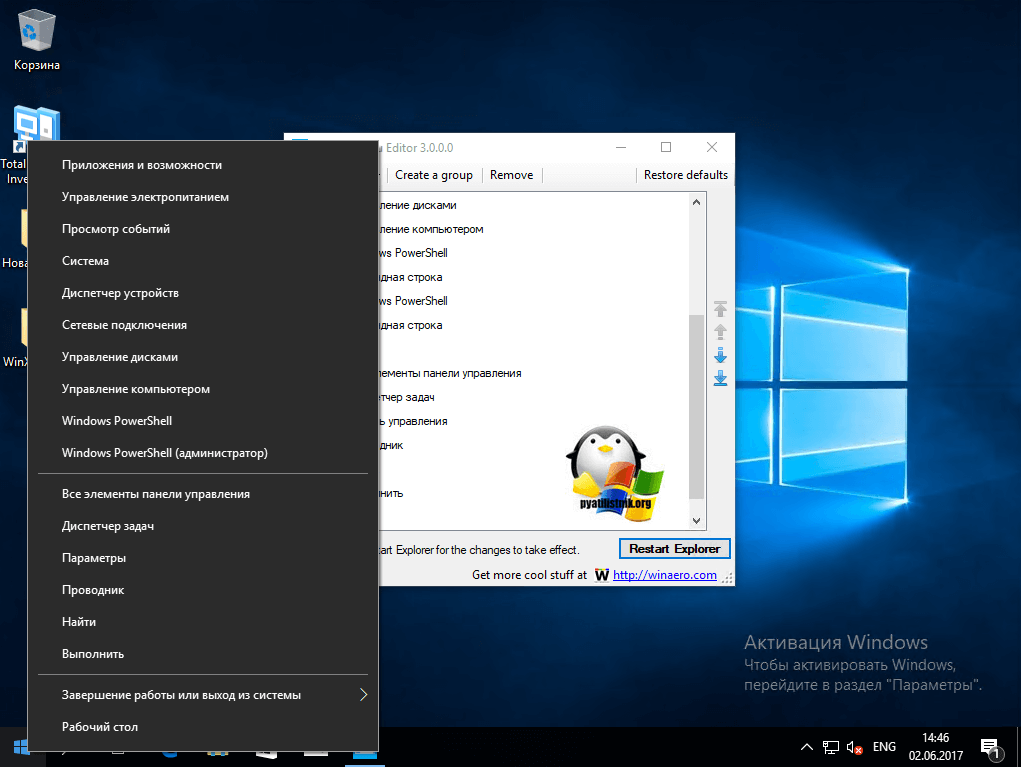Screen dimensions: 1021x767
Task: Click the muted volume tray icon
Action: (x=855, y=747)
